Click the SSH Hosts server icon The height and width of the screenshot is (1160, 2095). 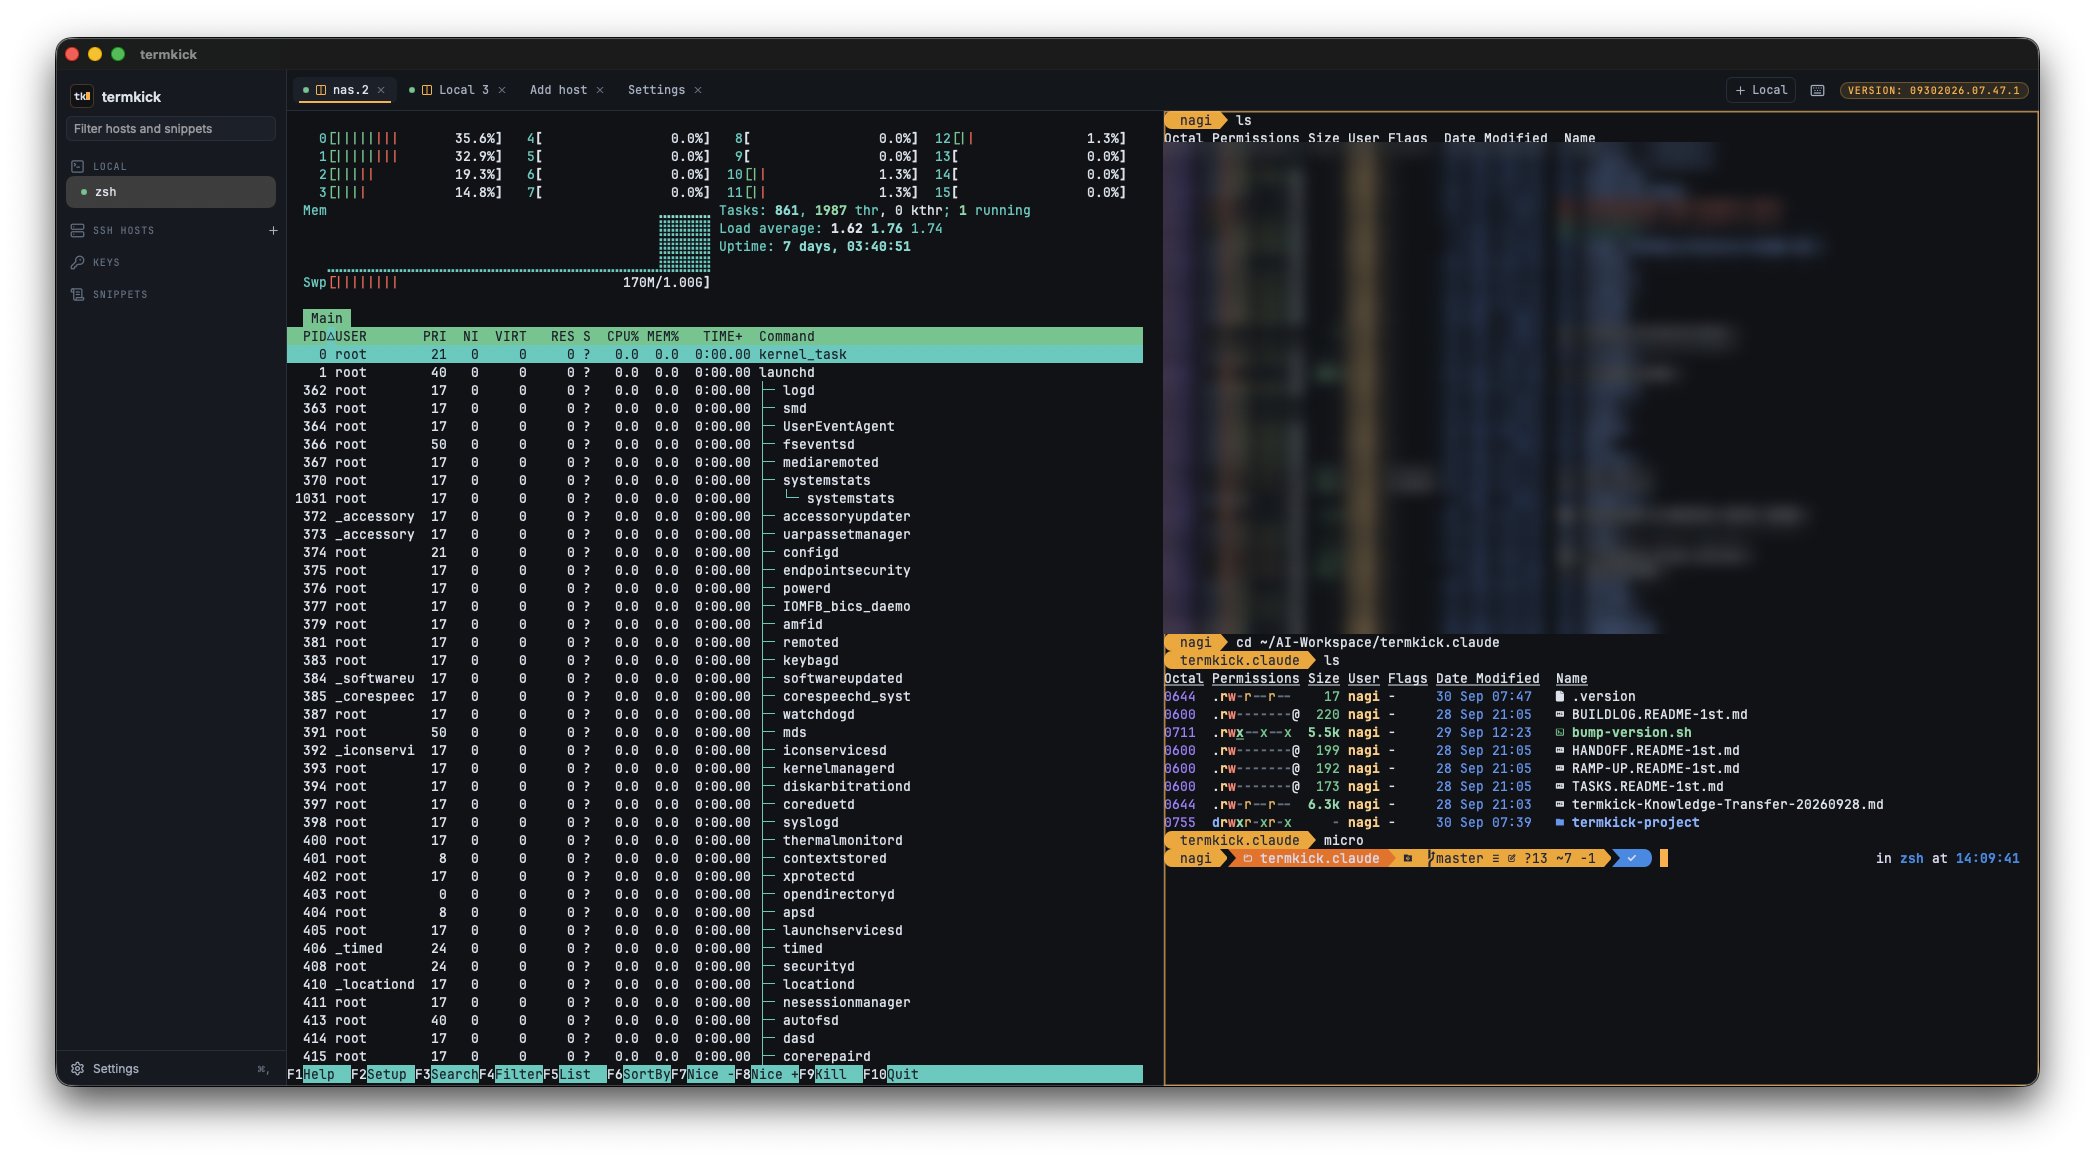click(77, 230)
